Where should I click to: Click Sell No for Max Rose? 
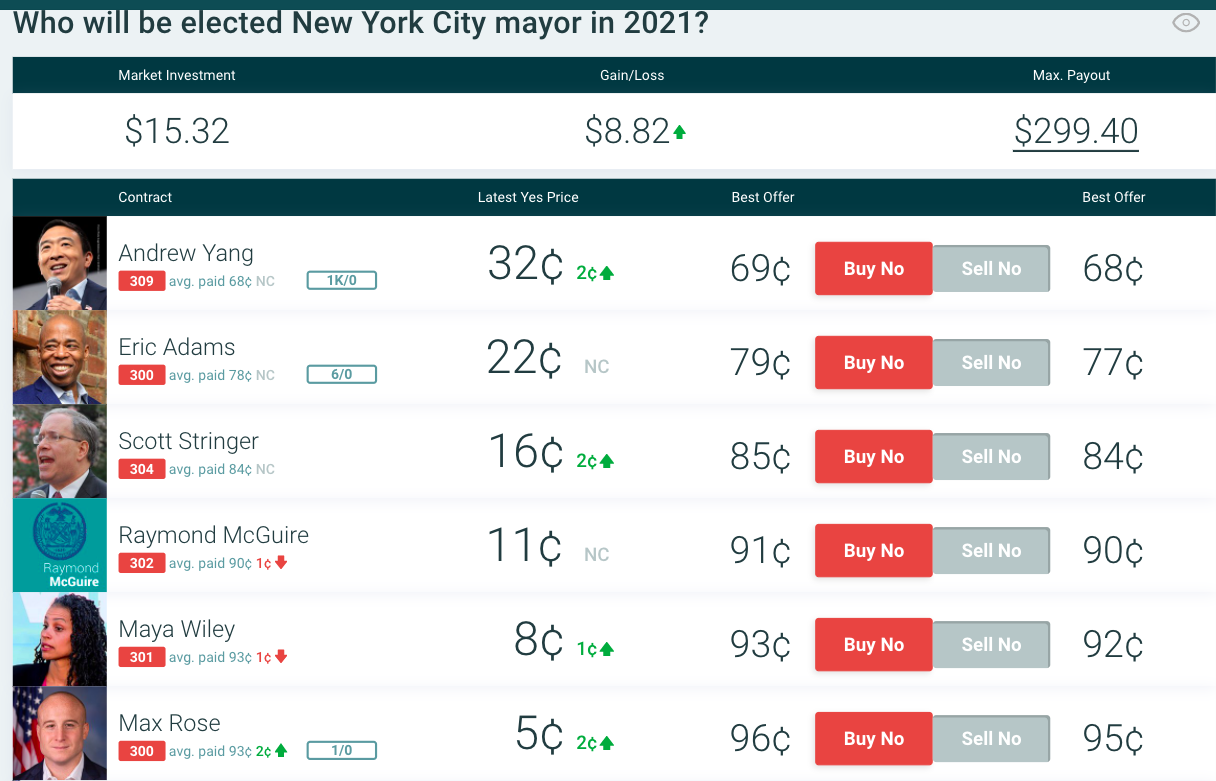click(x=991, y=739)
